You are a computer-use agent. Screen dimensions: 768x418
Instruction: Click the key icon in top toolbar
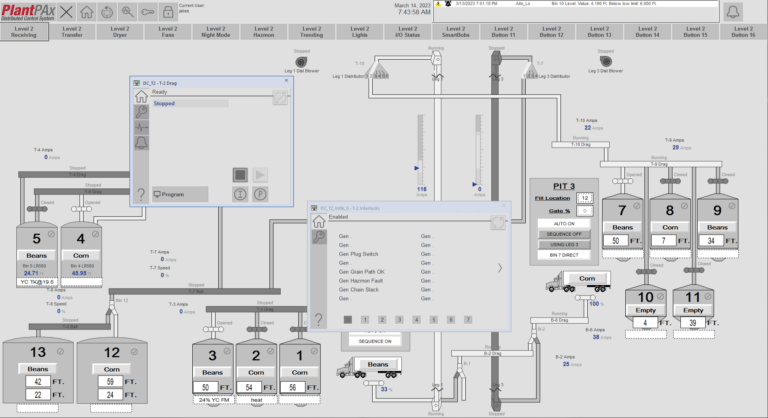click(x=147, y=12)
